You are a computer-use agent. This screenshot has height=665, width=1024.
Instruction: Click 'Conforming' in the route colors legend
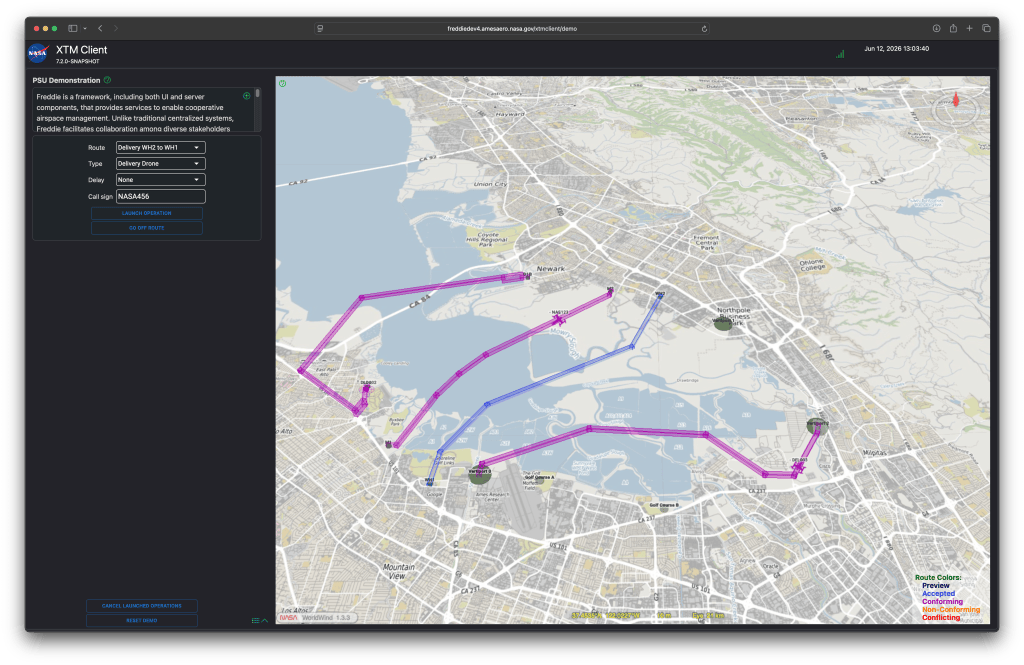click(x=942, y=602)
